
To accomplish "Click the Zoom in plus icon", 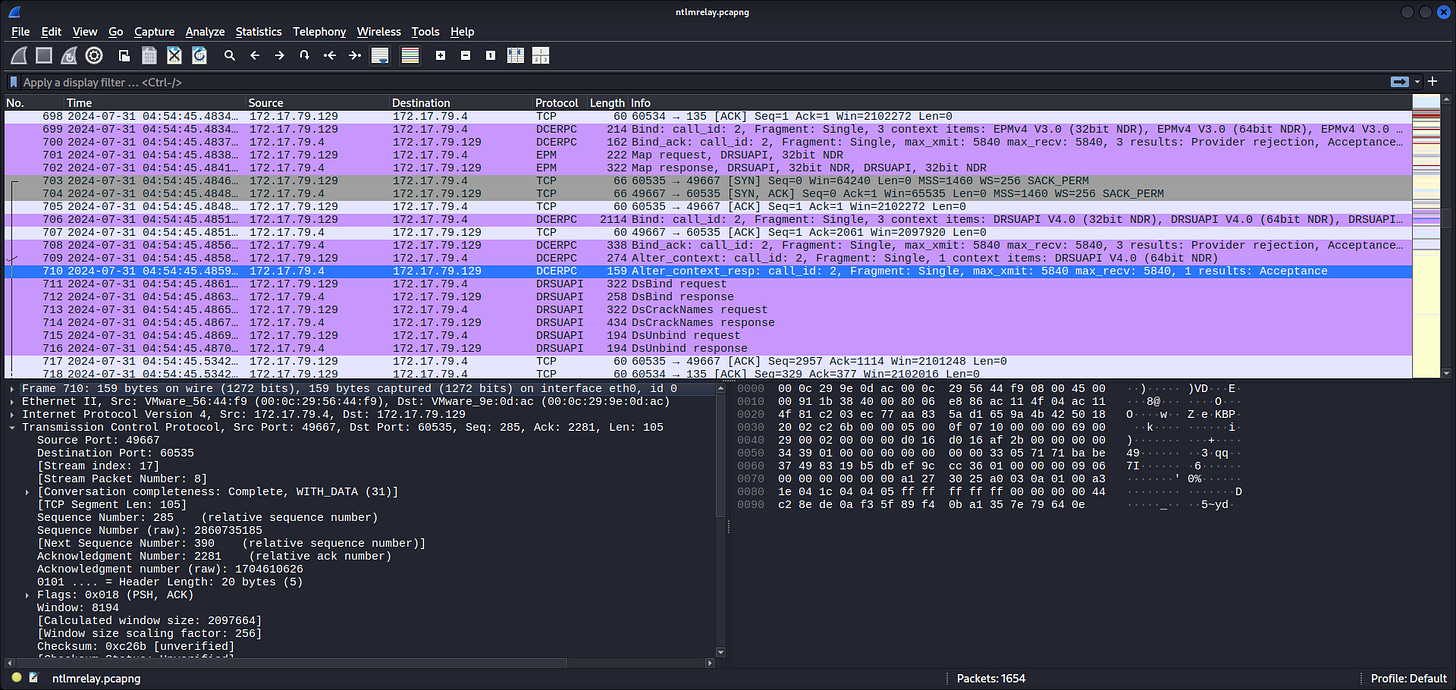I will 440,56.
